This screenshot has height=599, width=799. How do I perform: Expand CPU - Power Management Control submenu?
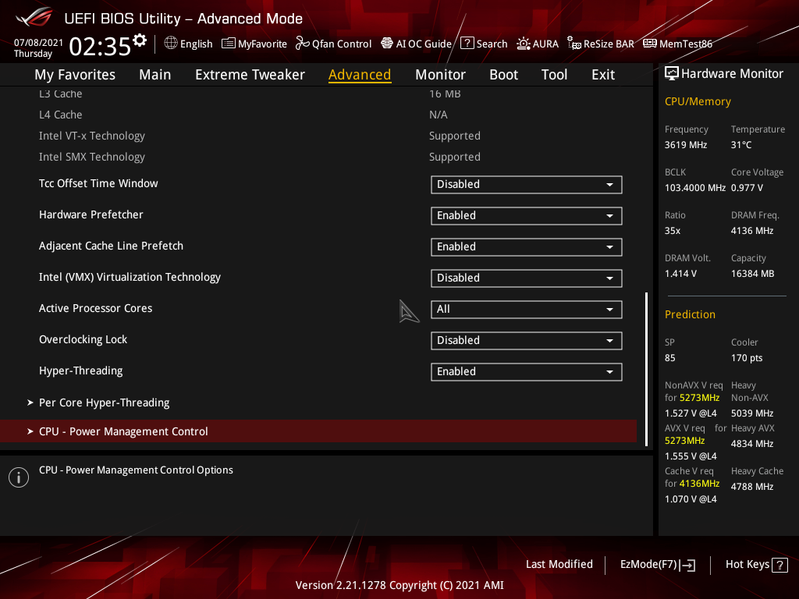pos(318,431)
